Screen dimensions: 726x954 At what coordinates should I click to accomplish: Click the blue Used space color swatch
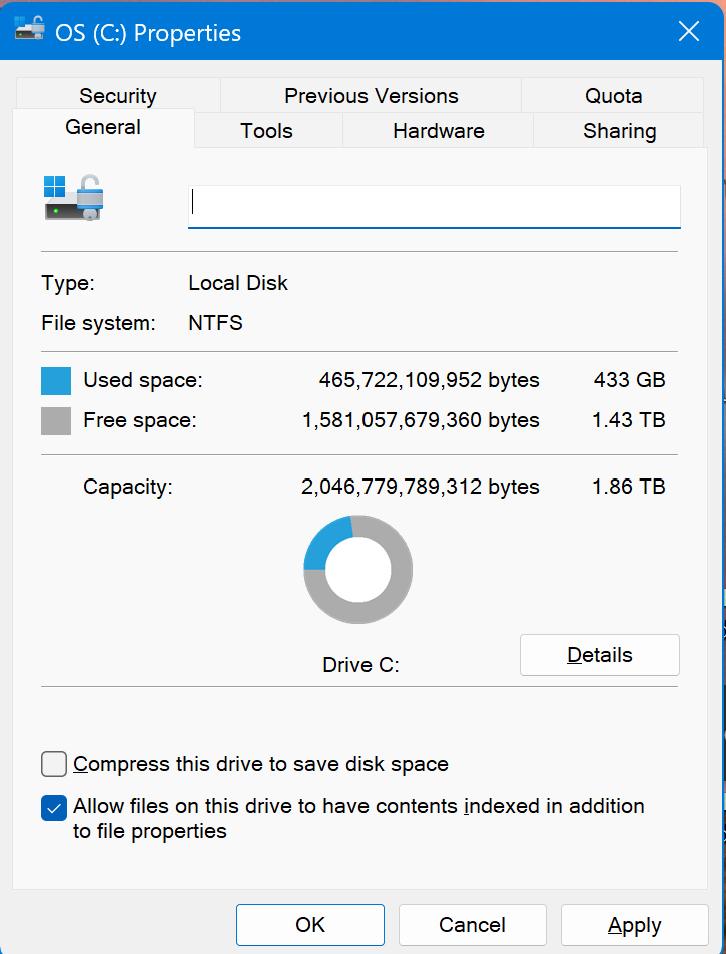coord(56,381)
